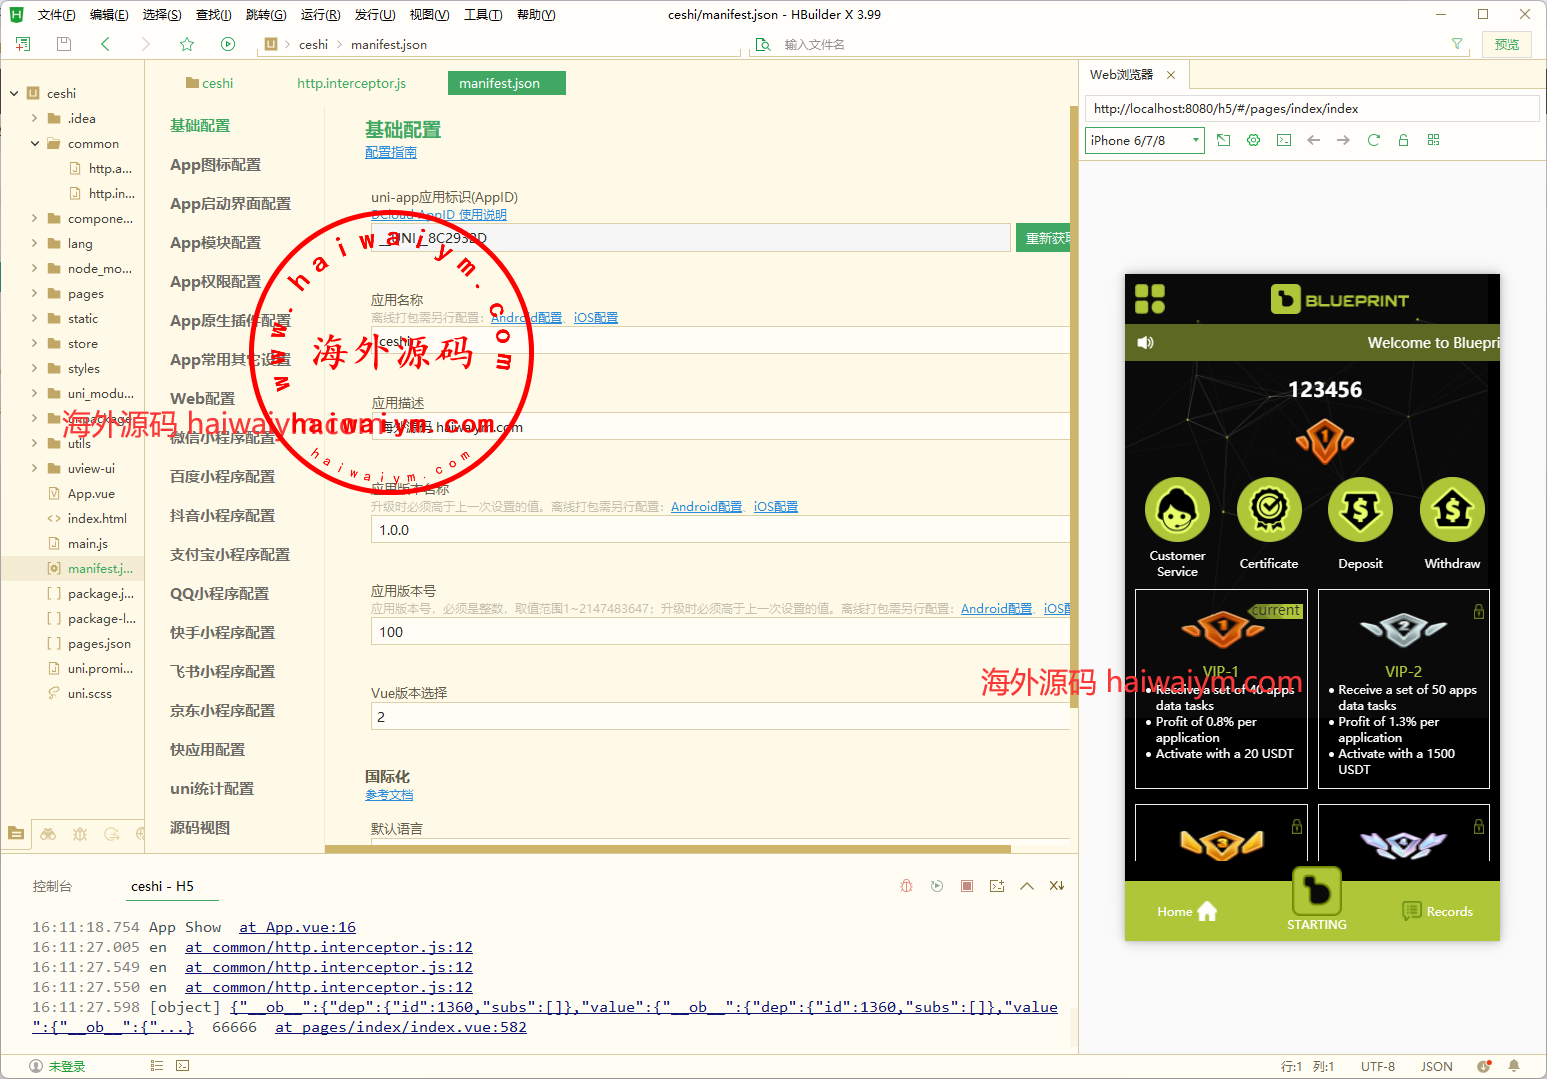The width and height of the screenshot is (1547, 1079).
Task: Click the browser URL address field
Action: pos(1310,109)
